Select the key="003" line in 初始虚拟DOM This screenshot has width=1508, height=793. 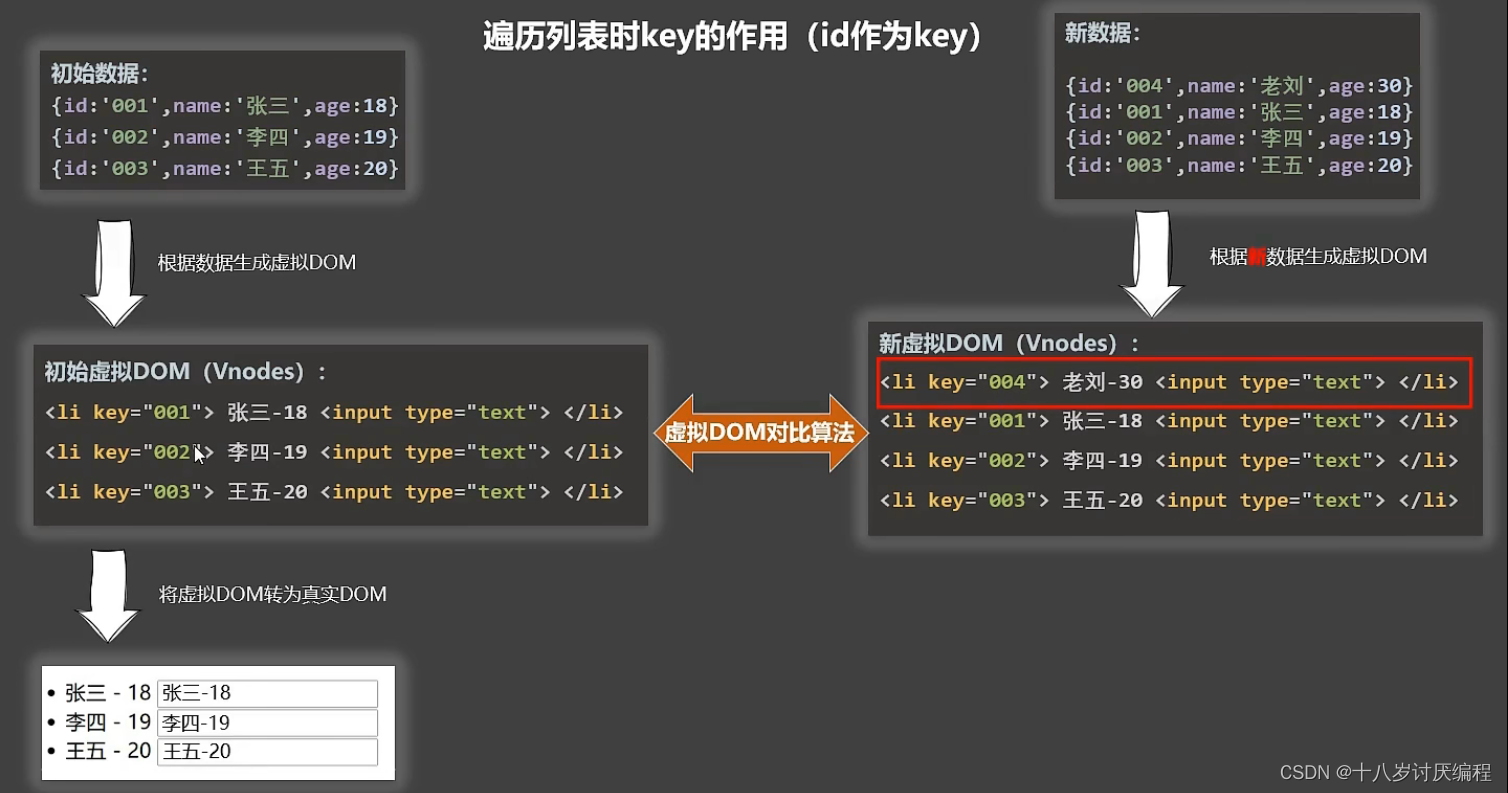334,492
